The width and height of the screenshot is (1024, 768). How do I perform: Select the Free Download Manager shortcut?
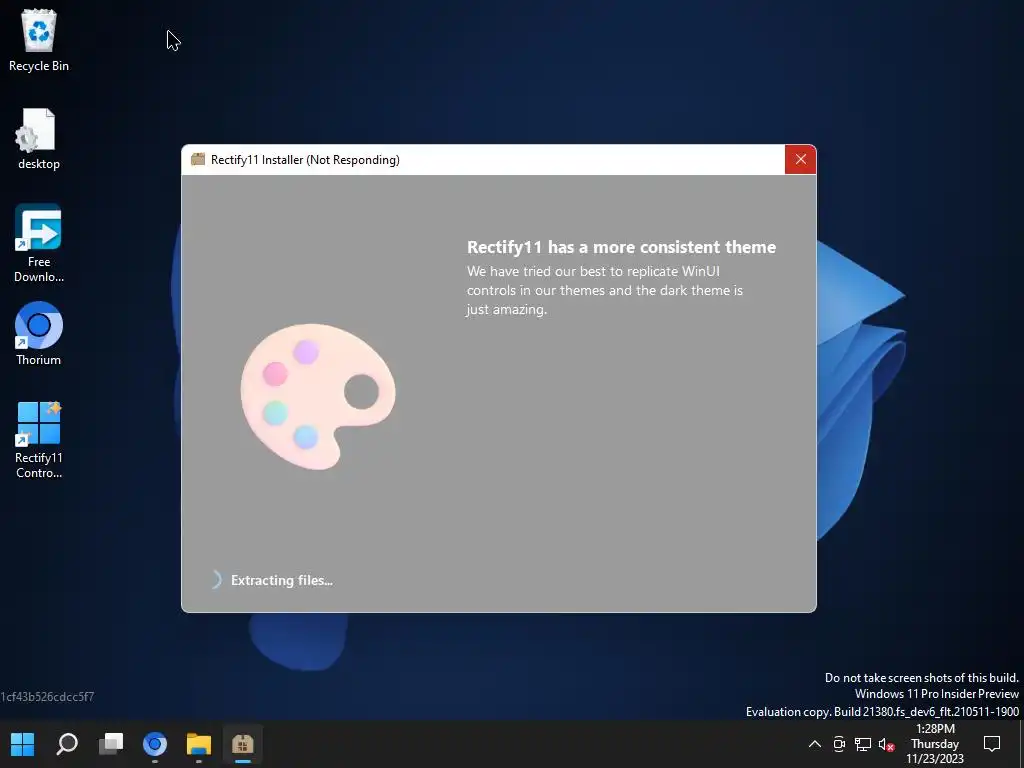[x=39, y=243]
